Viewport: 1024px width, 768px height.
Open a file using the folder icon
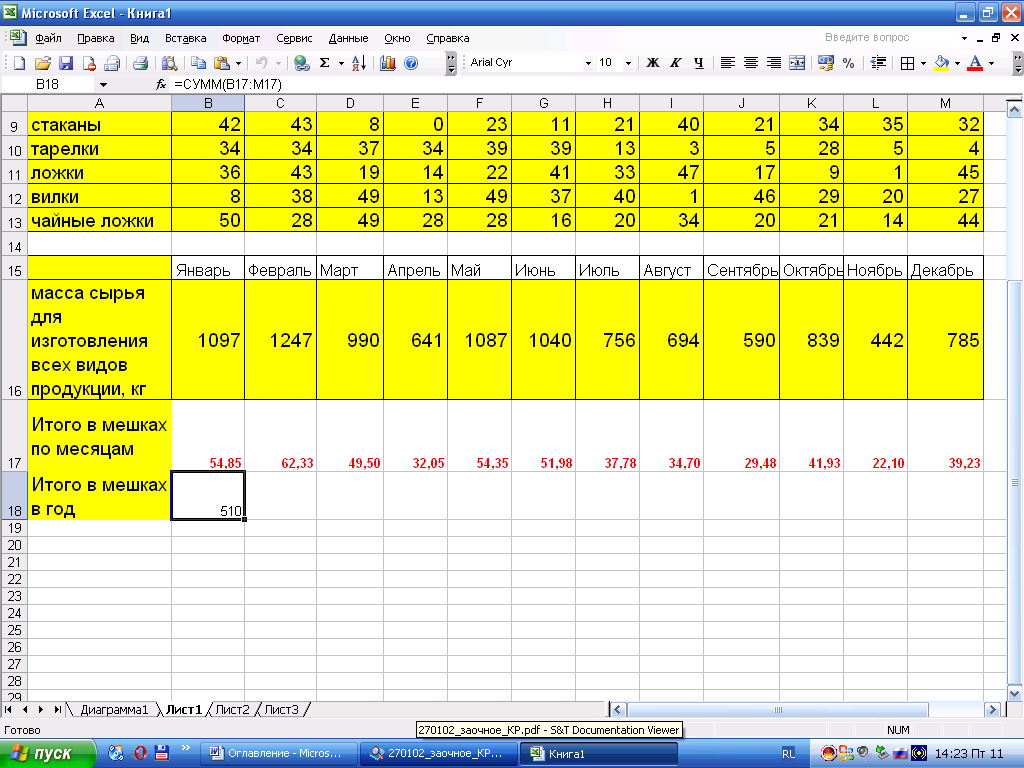click(44, 63)
